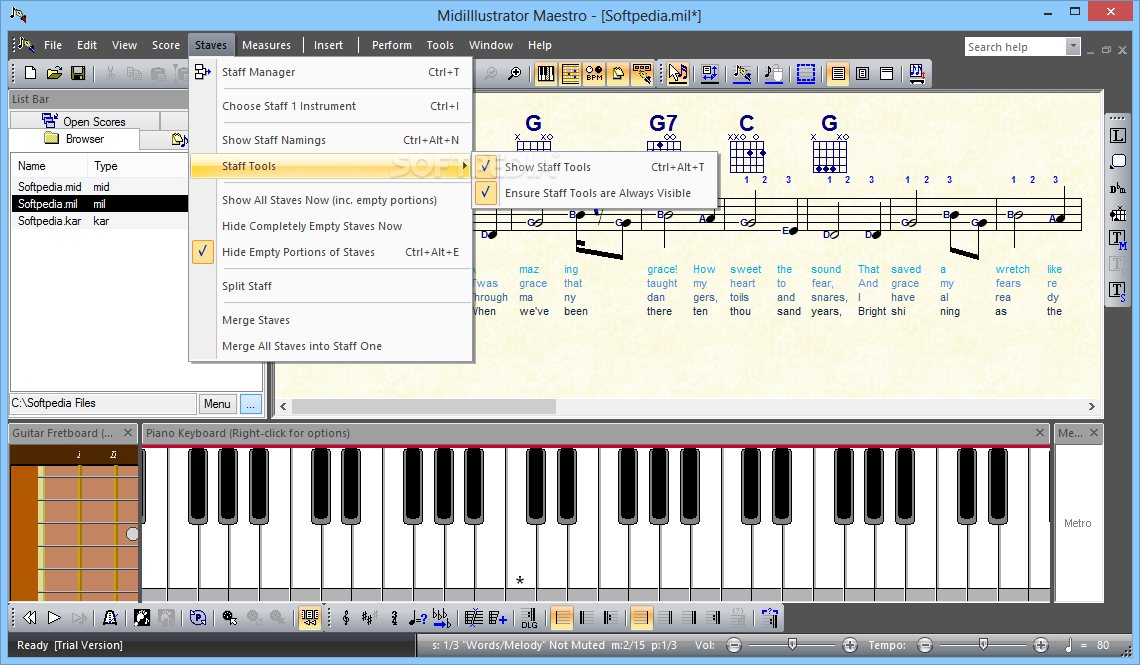Click the L tool in right sidebar
This screenshot has height=665, width=1140.
[1117, 136]
